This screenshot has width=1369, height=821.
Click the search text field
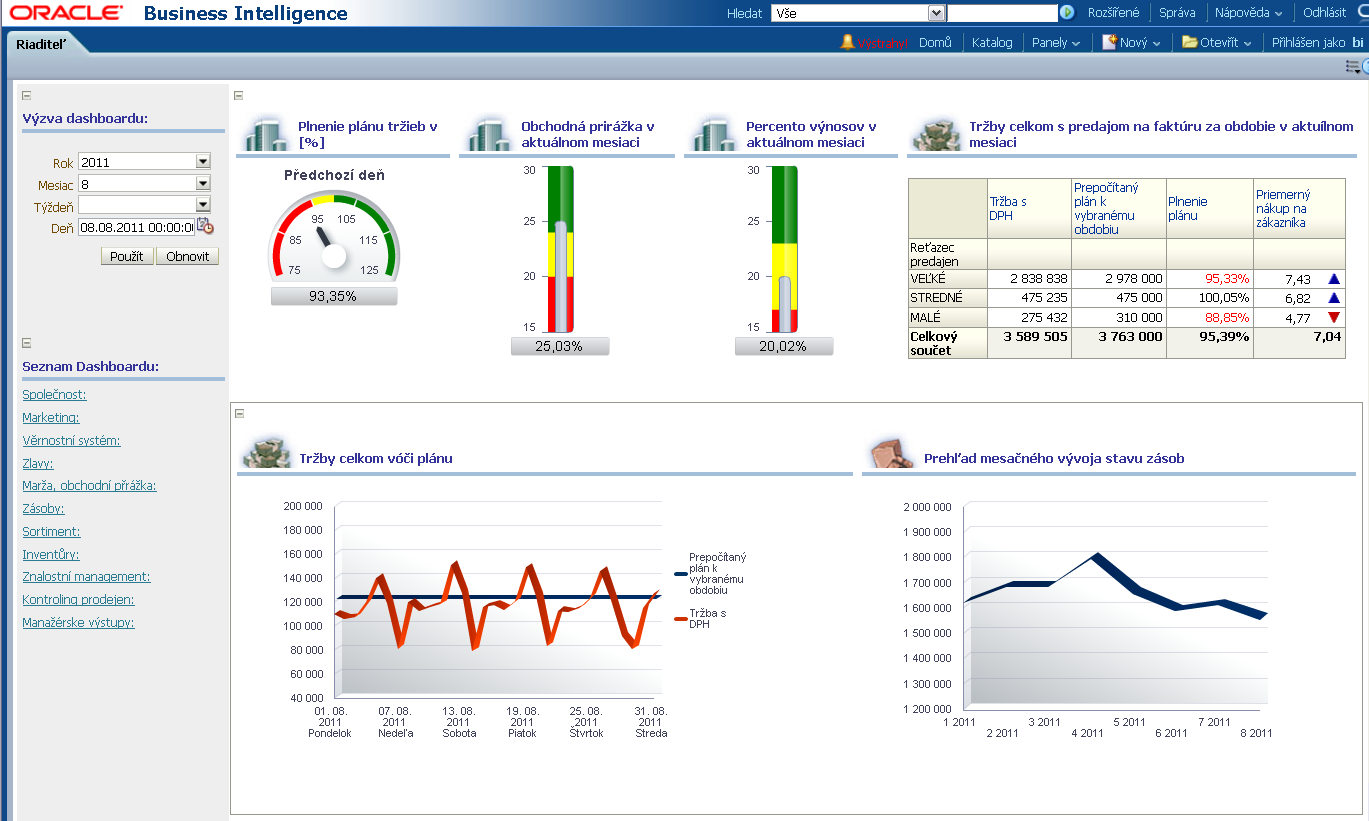[x=1002, y=13]
